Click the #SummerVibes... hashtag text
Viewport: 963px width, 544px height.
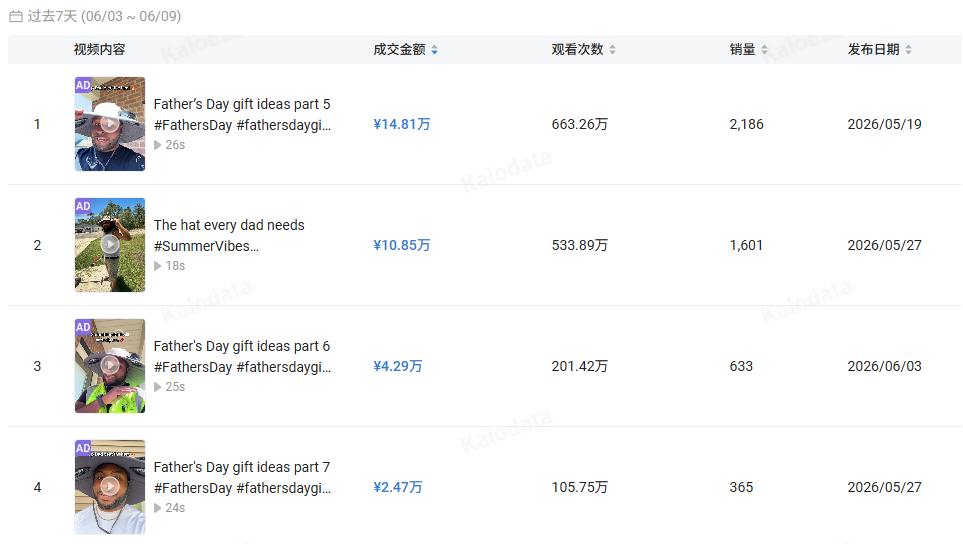pos(206,246)
